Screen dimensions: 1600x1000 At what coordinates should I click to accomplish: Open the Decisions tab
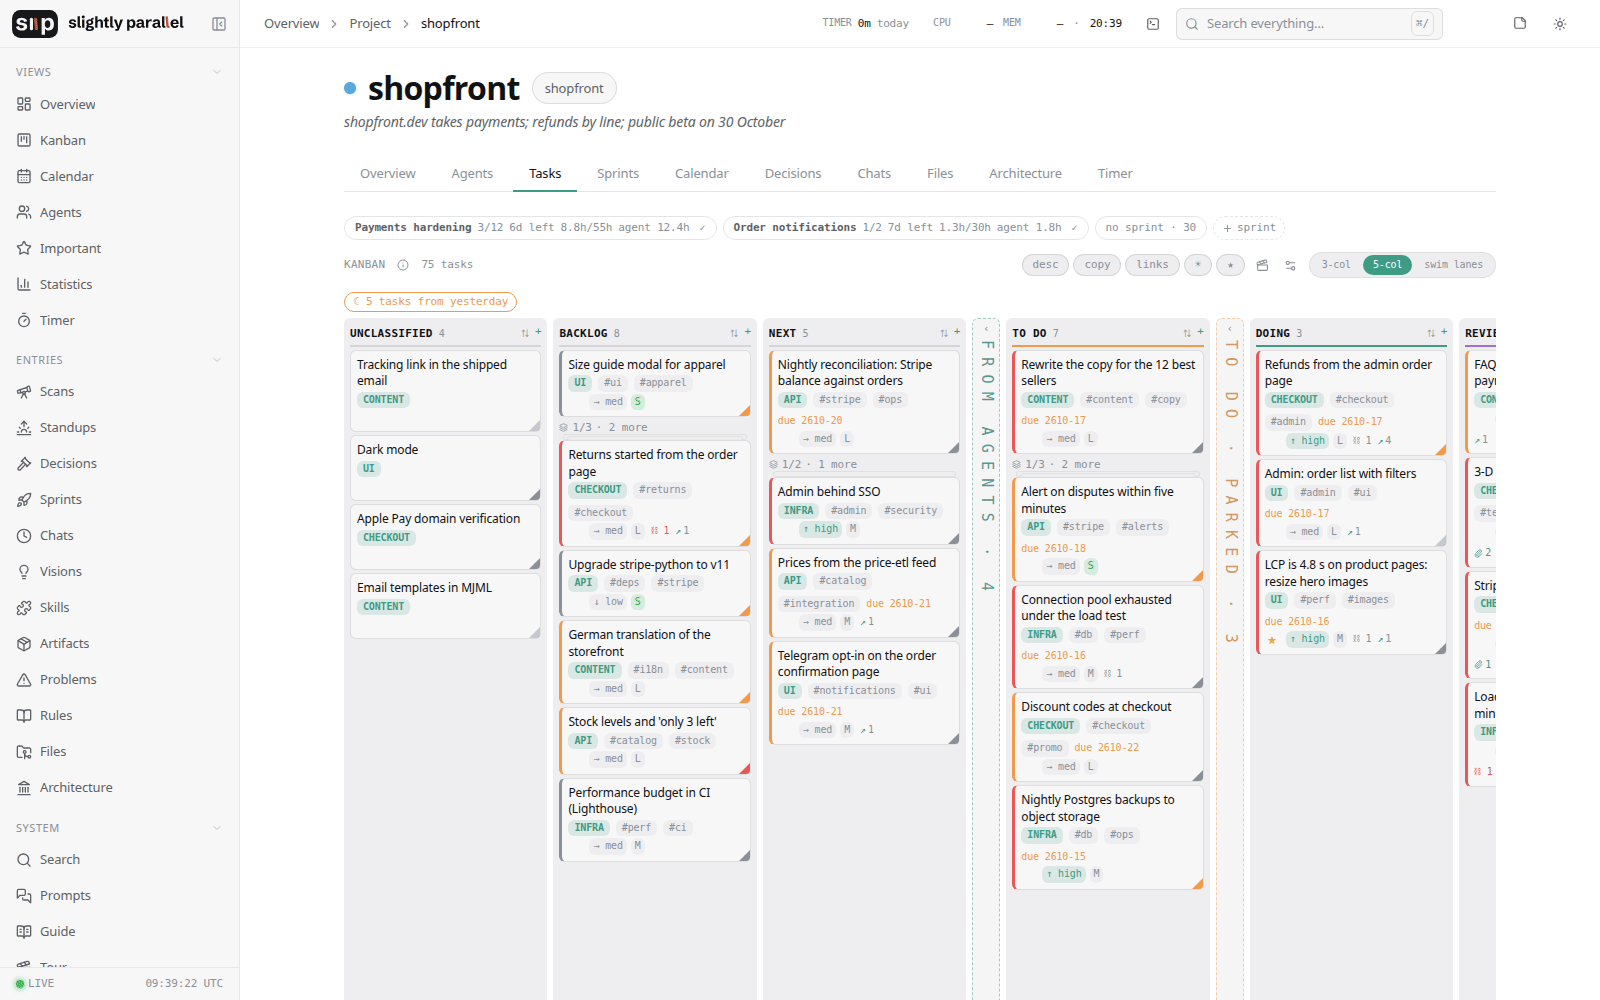793,174
